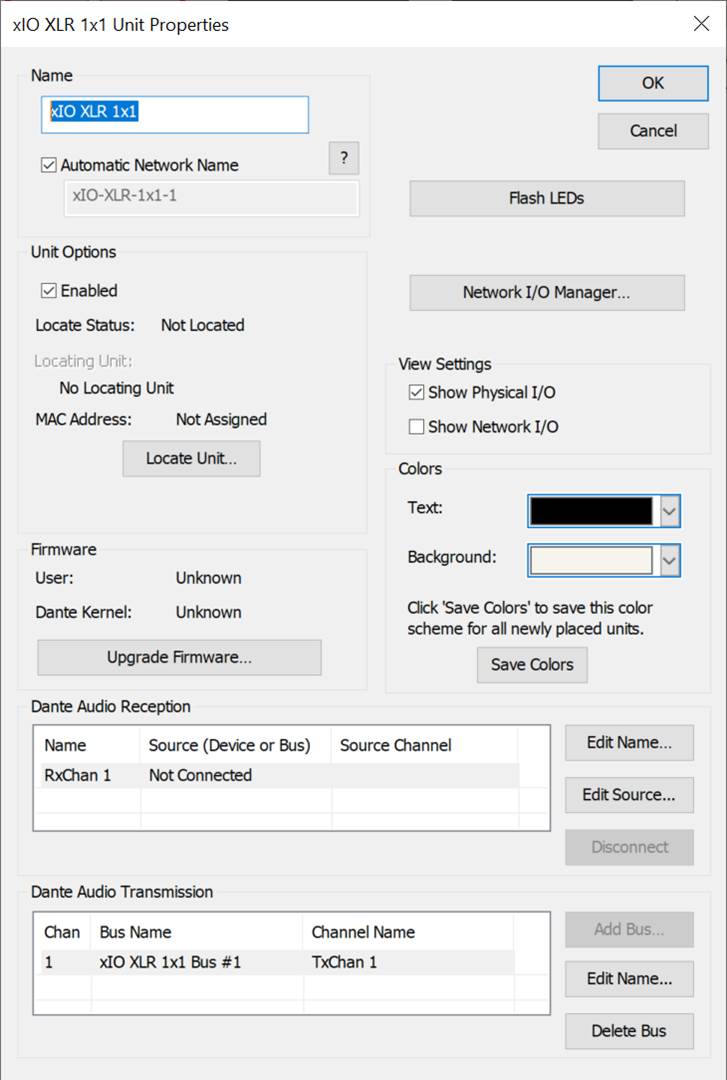
Task: Click Save Colors button
Action: [532, 665]
